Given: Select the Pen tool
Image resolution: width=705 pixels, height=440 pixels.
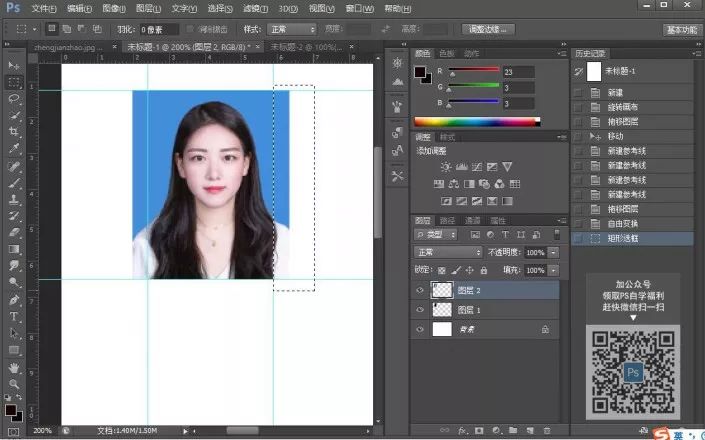Looking at the screenshot, I should [x=14, y=299].
